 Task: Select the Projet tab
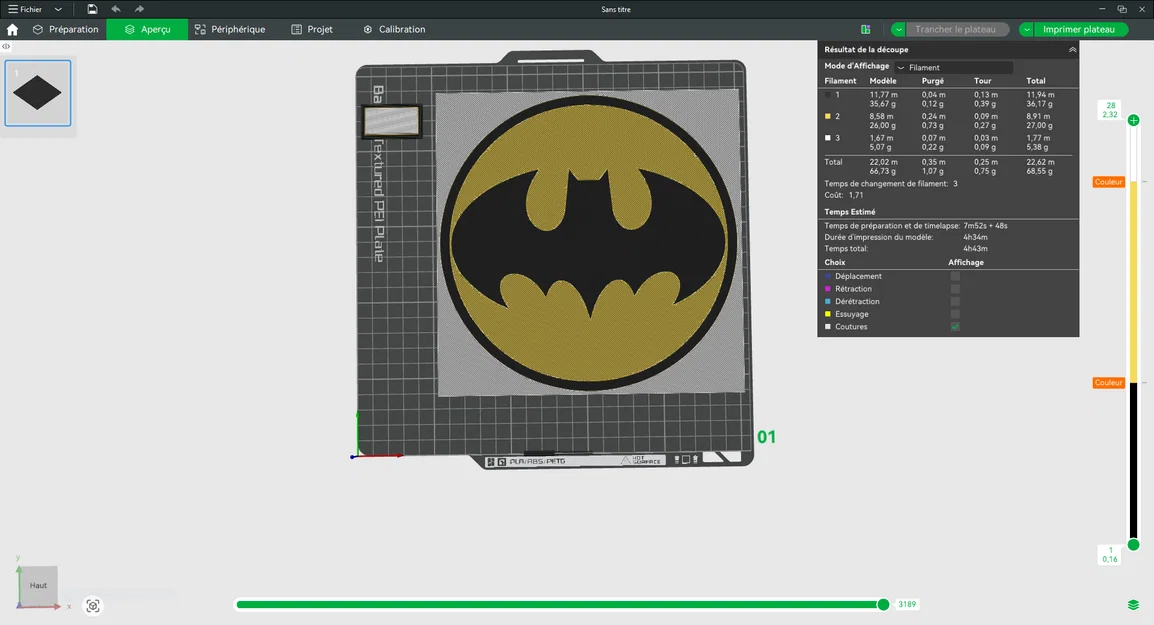(313, 29)
